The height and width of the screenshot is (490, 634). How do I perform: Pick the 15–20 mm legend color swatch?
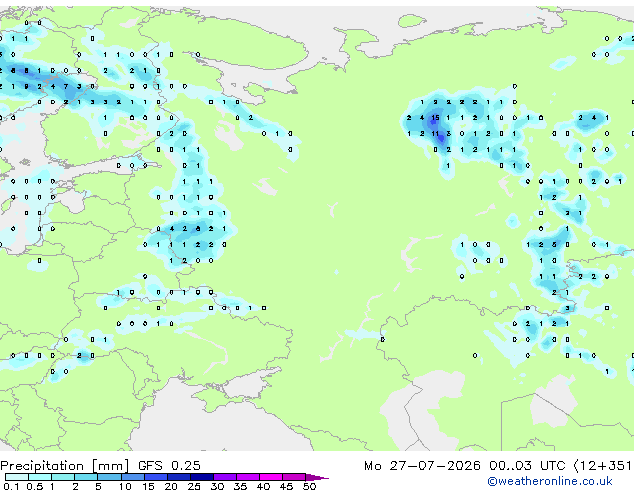point(155,477)
